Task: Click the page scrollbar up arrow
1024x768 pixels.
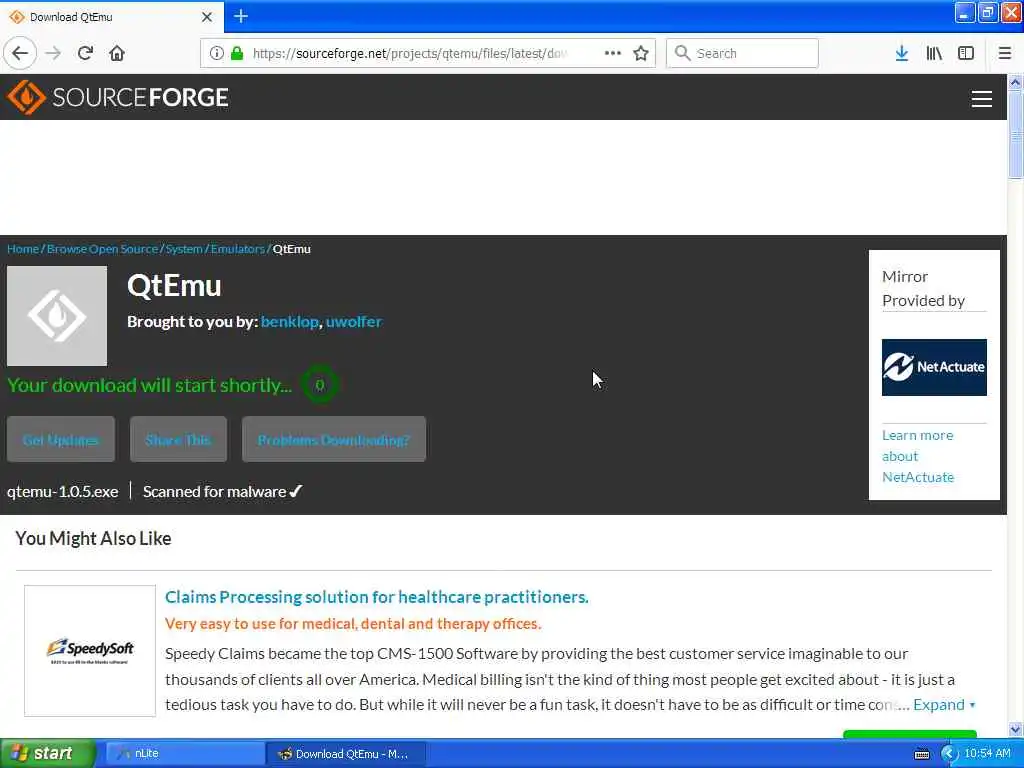Action: pyautogui.click(x=1015, y=82)
